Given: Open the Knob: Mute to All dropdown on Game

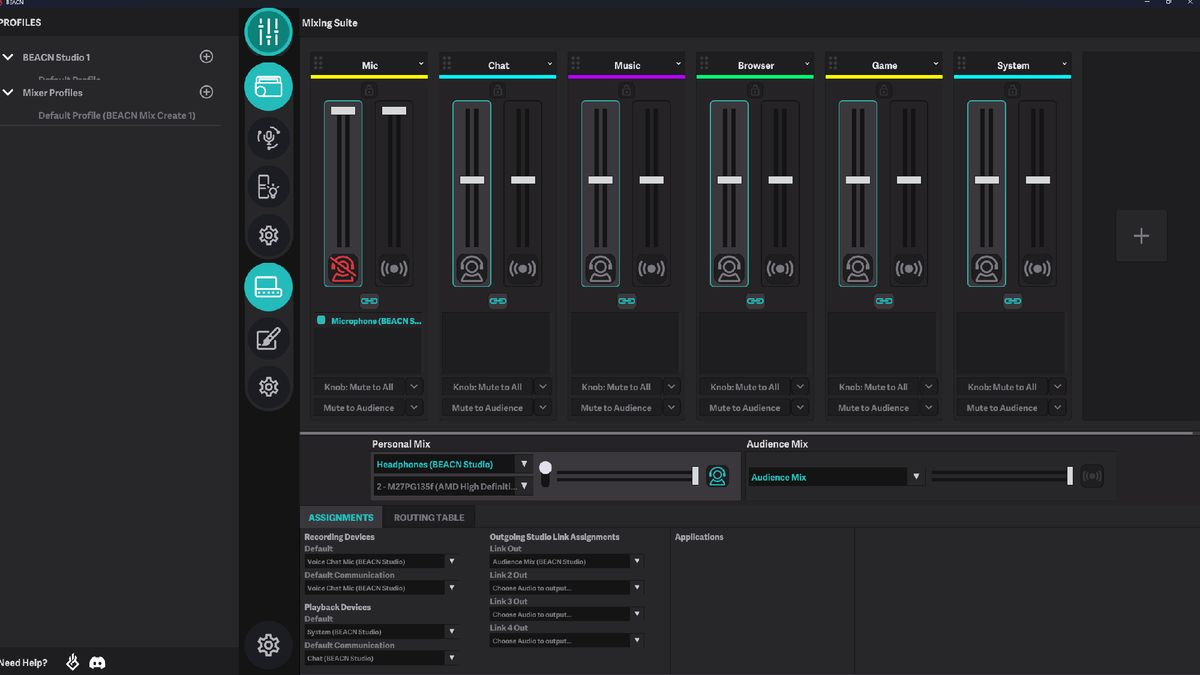Looking at the screenshot, I should [x=881, y=386].
